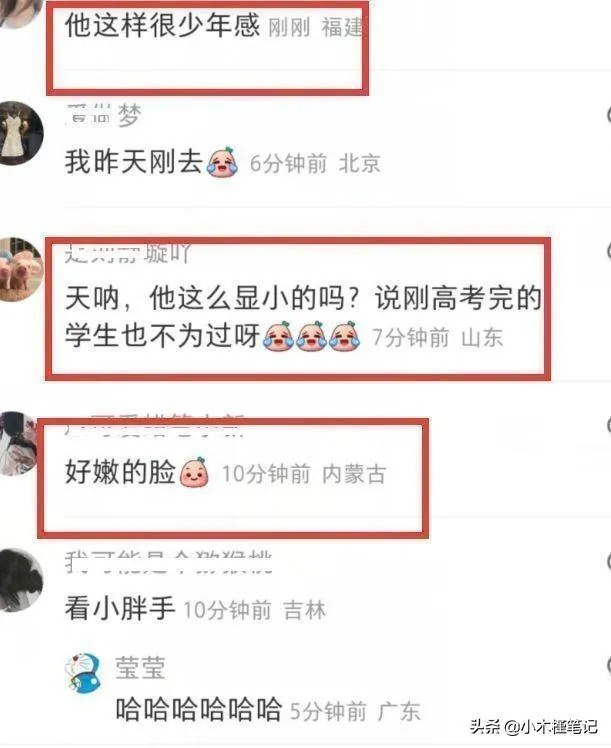Open the pig avatar profile picture
The height and width of the screenshot is (748, 611).
(x=19, y=270)
